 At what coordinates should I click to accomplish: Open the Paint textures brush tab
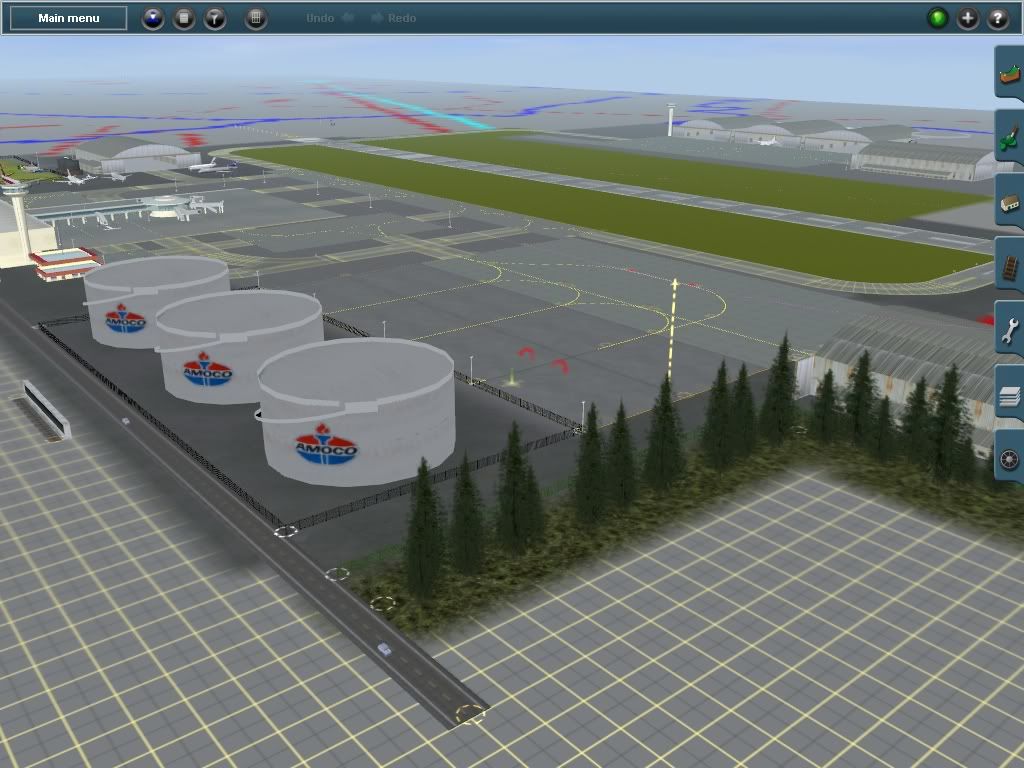click(x=1009, y=137)
